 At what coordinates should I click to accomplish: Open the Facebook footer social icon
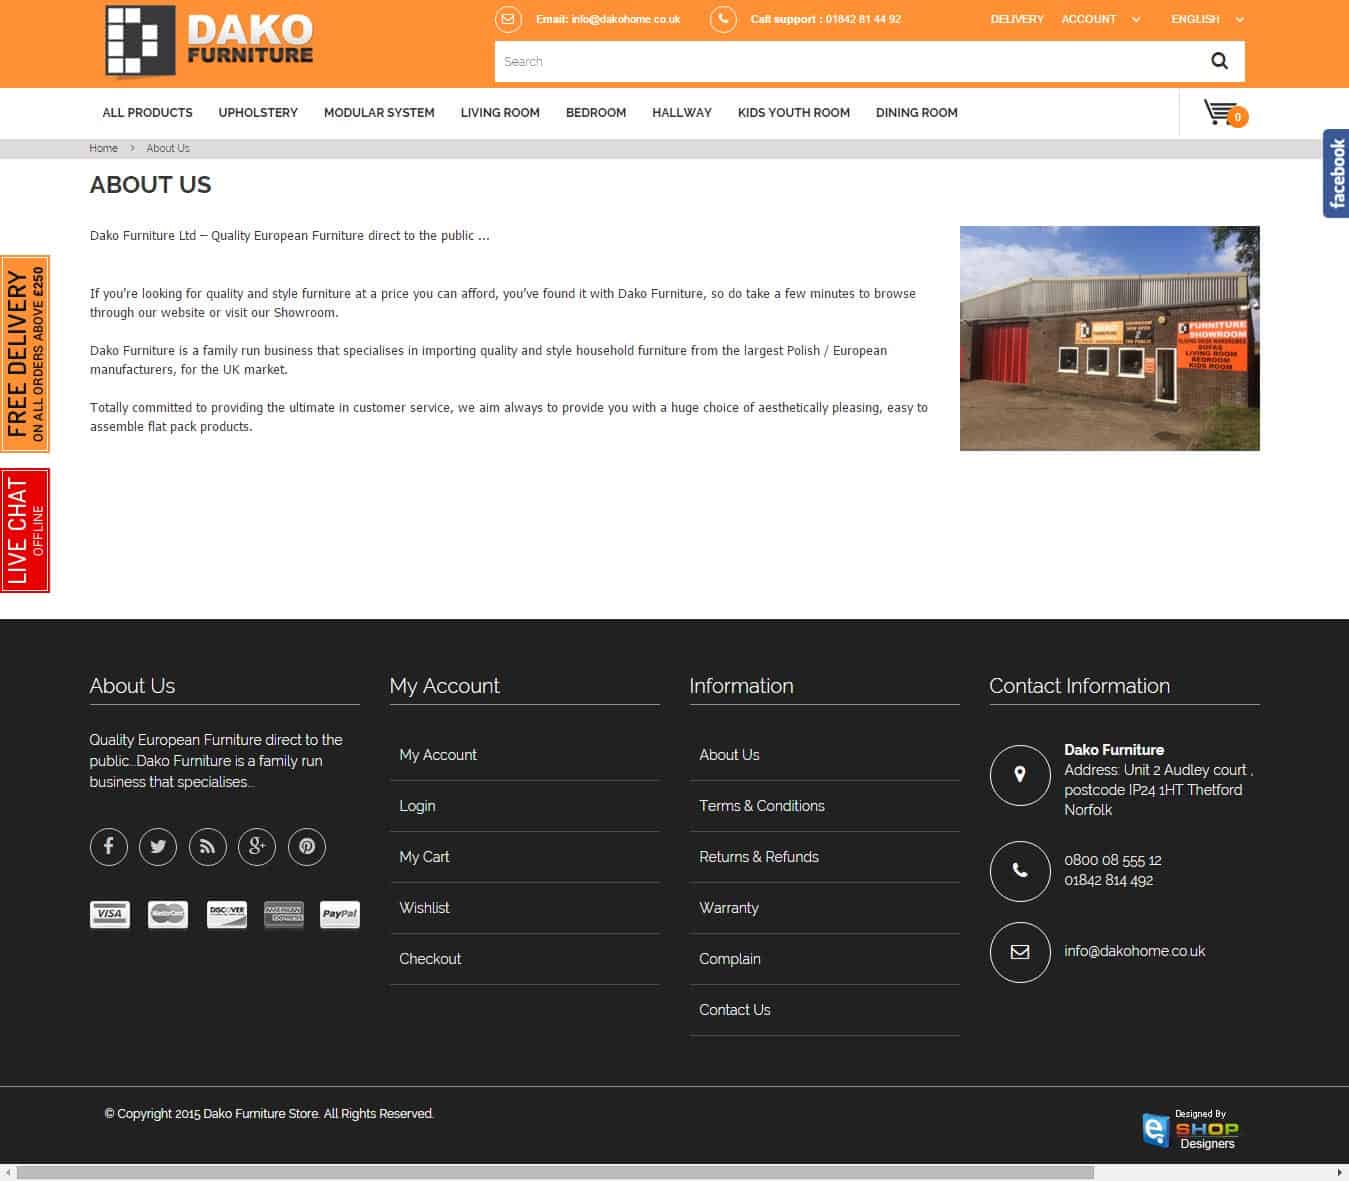tap(109, 846)
